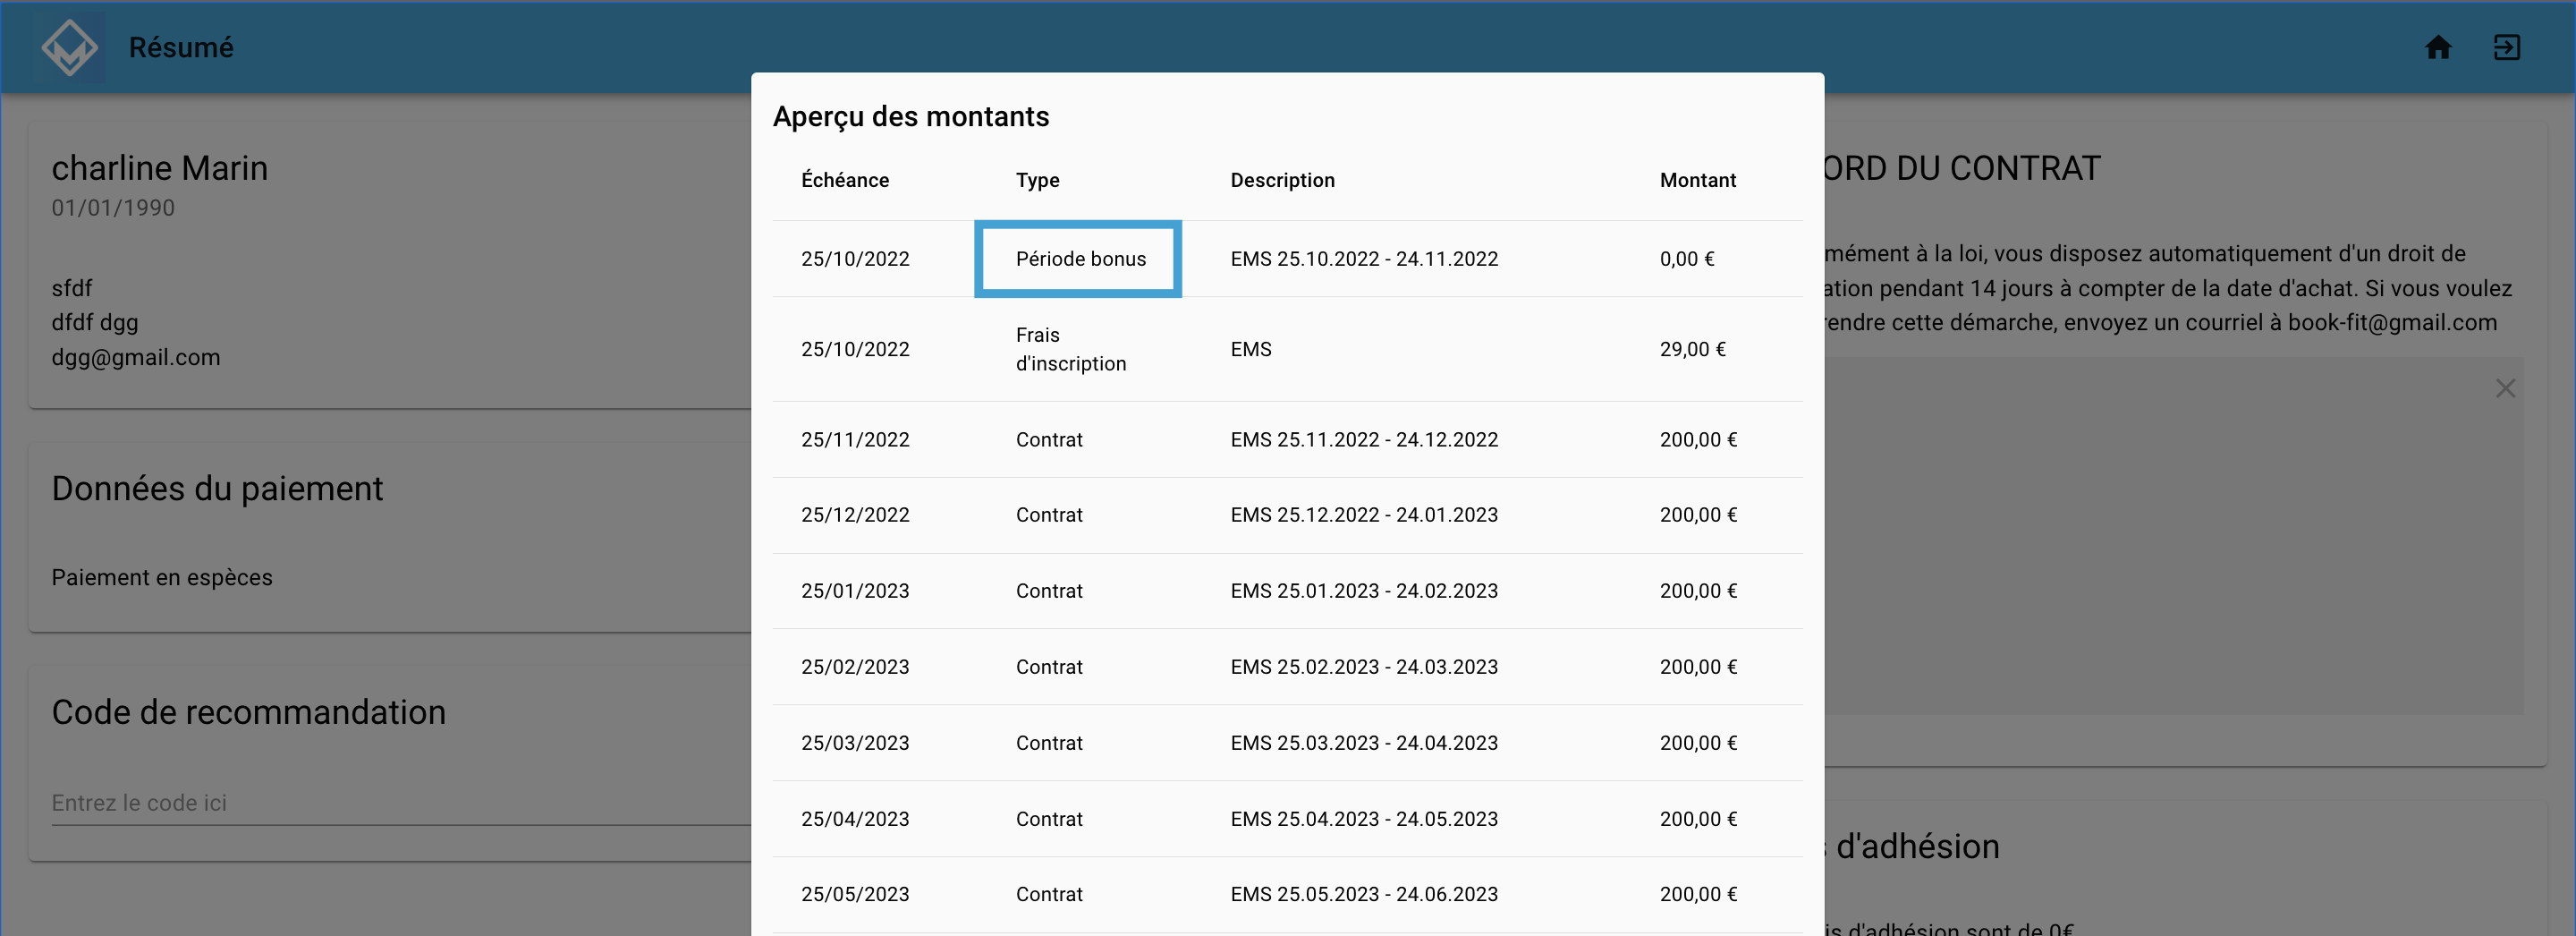Click description EMS 25.10.2022 - 24.11.2022

[x=1364, y=259]
